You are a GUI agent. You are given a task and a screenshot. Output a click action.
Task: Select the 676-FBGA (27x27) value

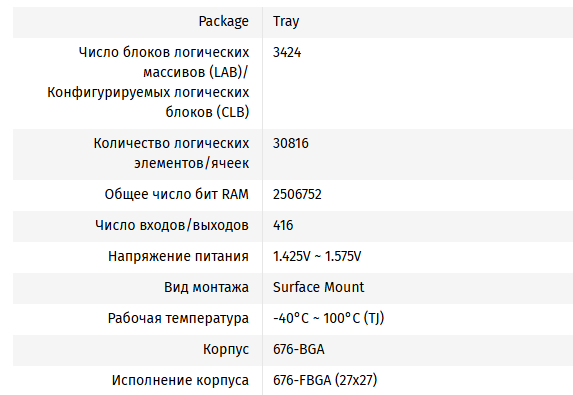click(x=325, y=380)
